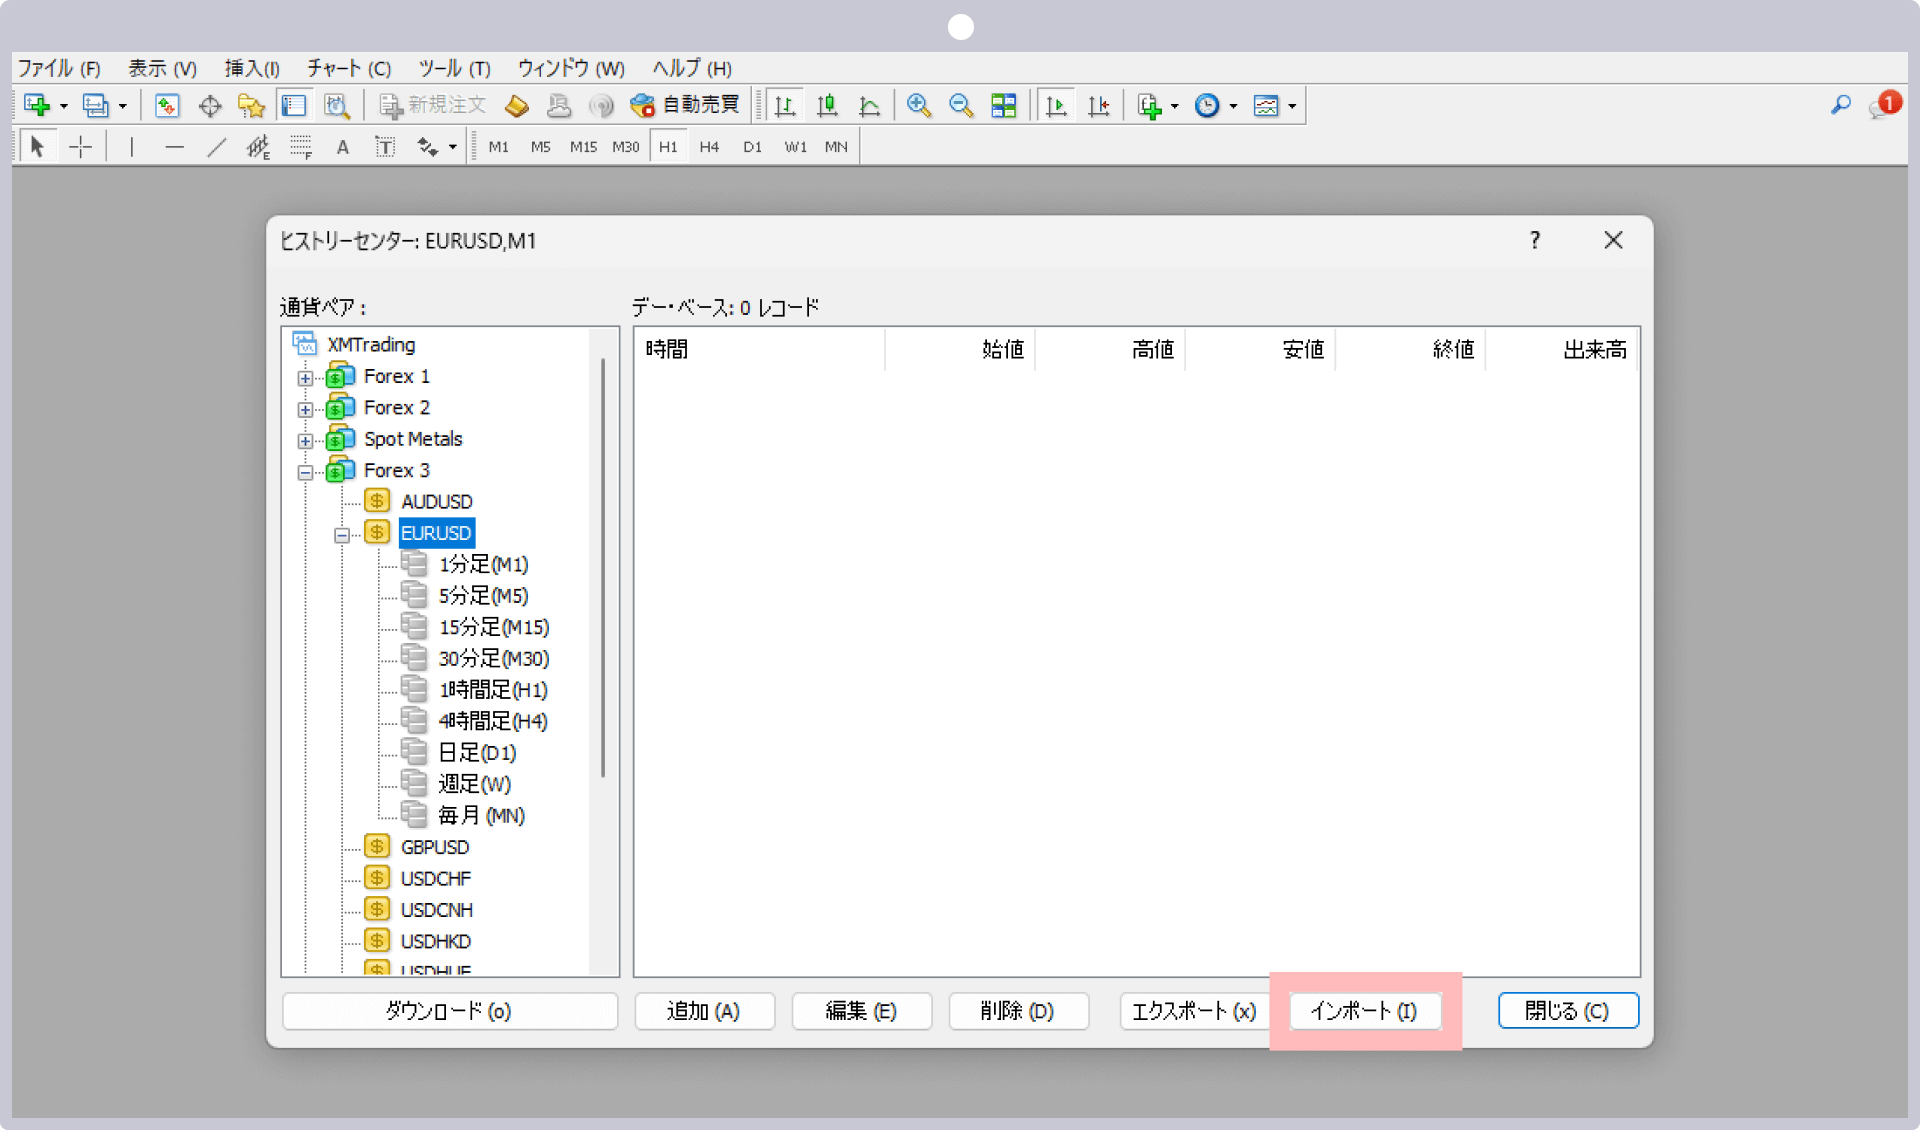Expand the Forex 1 group
The width and height of the screenshot is (1920, 1130).
(305, 378)
